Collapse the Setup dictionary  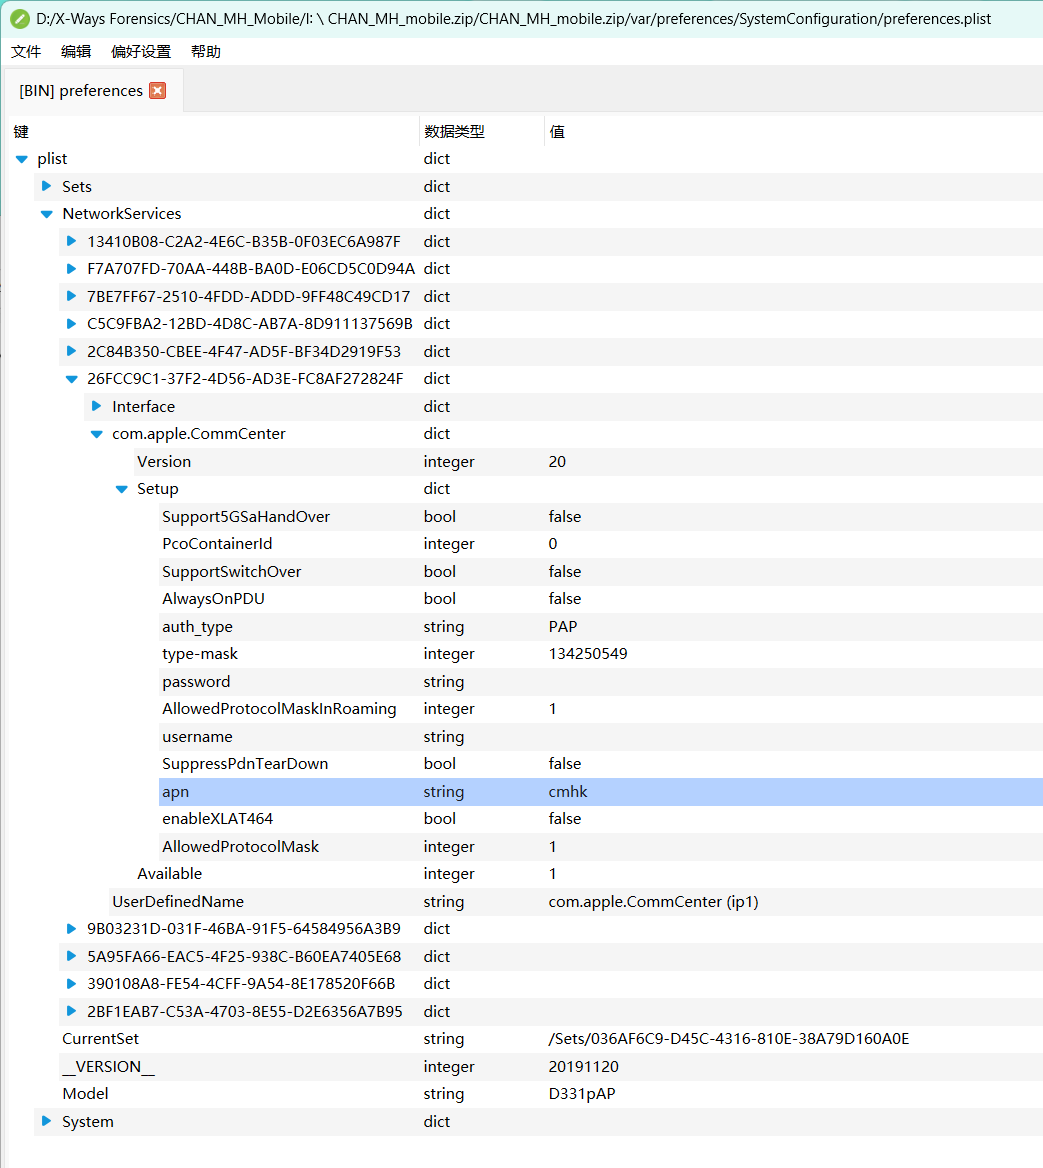[121, 489]
